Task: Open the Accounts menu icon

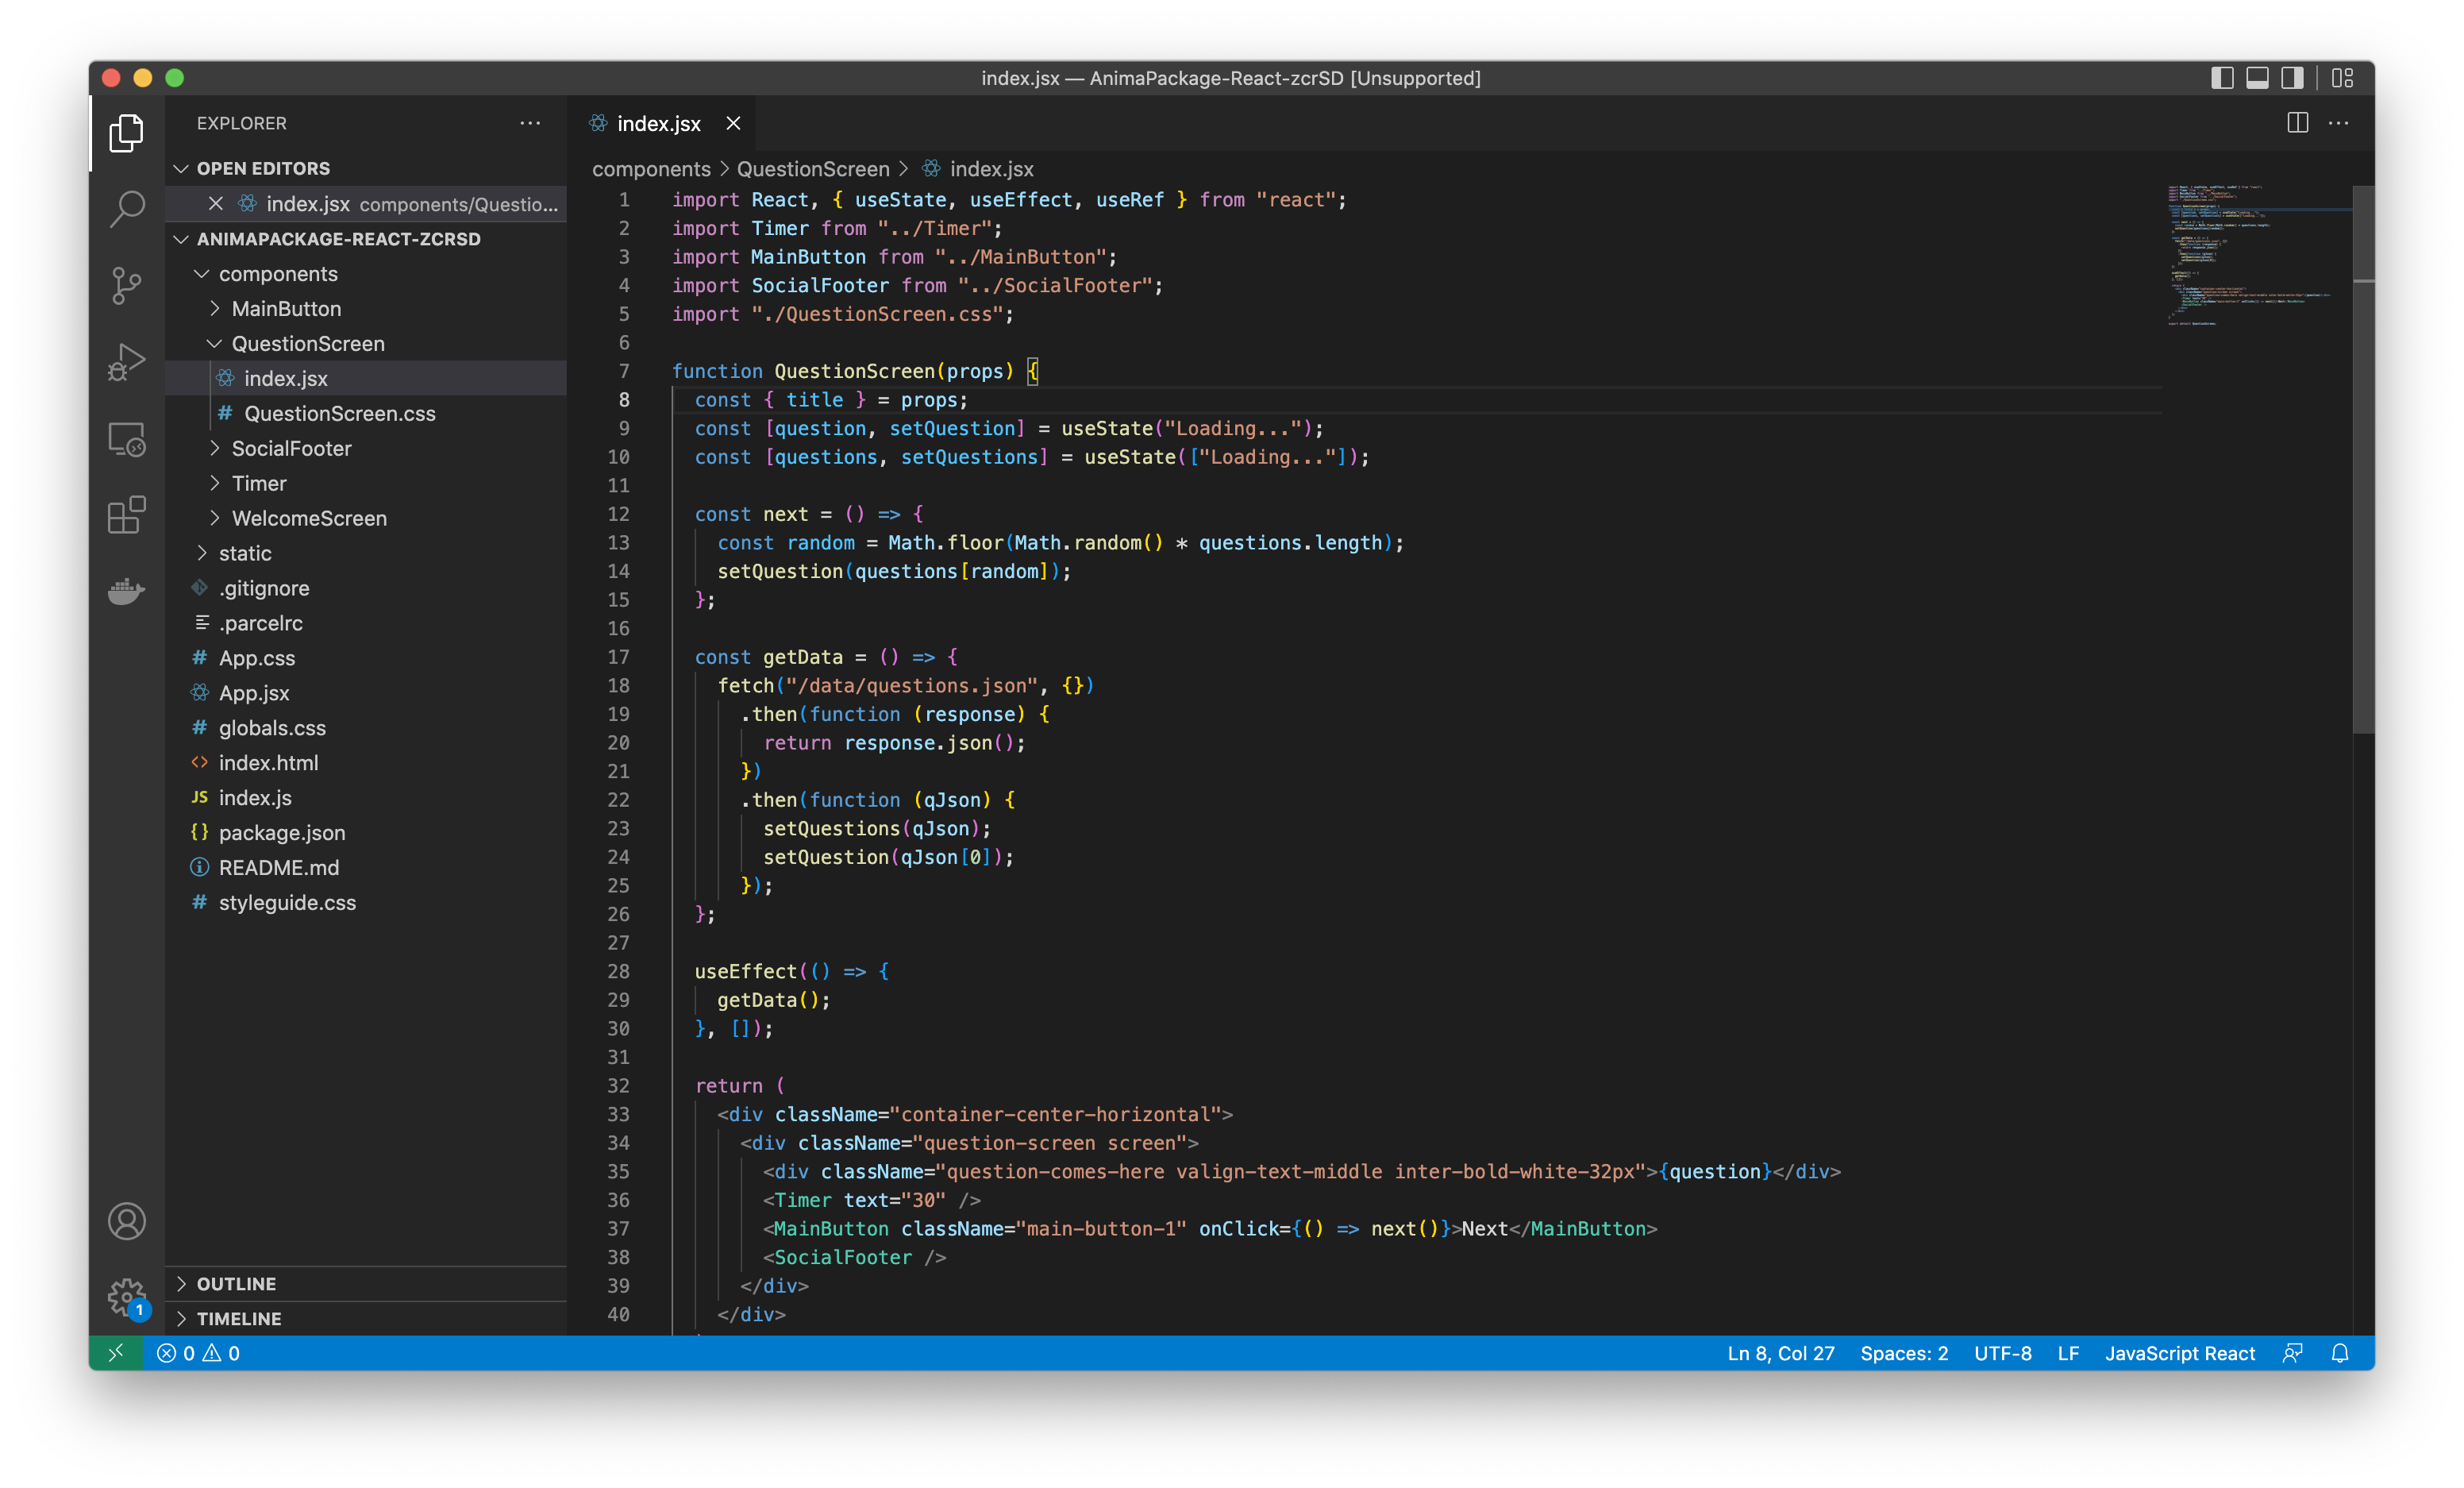Action: point(127,1221)
